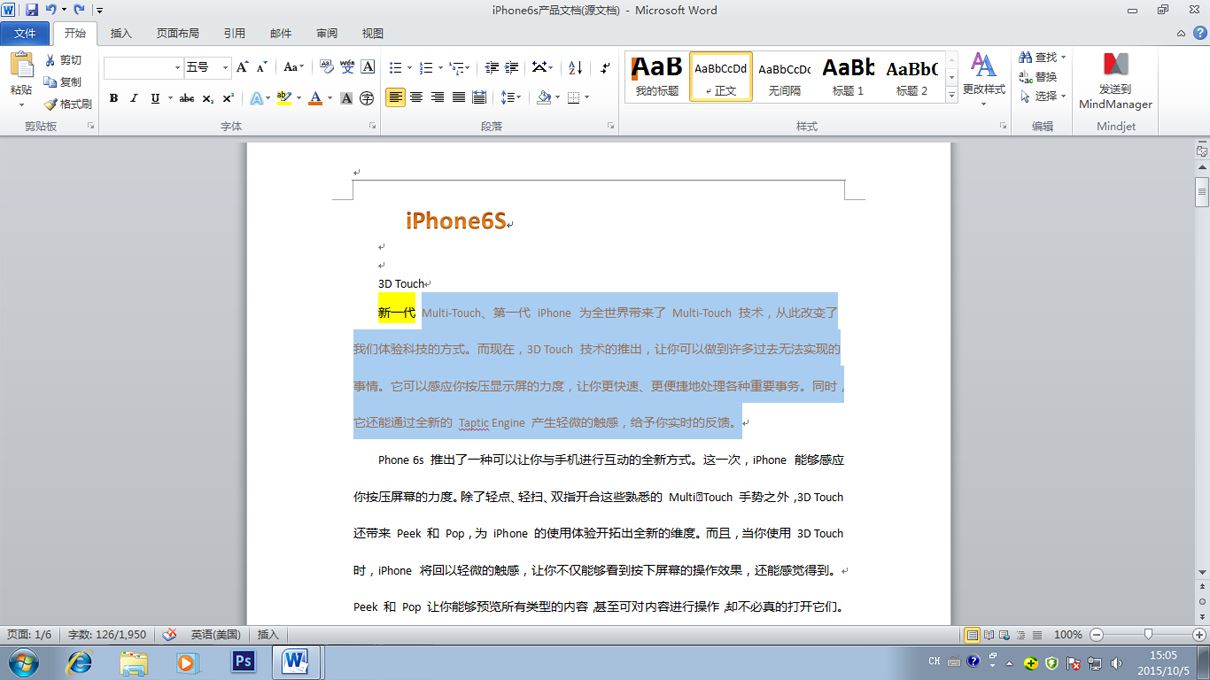Image resolution: width=1210 pixels, height=680 pixels.
Task: Switch to 引用 references tab
Action: 234,33
